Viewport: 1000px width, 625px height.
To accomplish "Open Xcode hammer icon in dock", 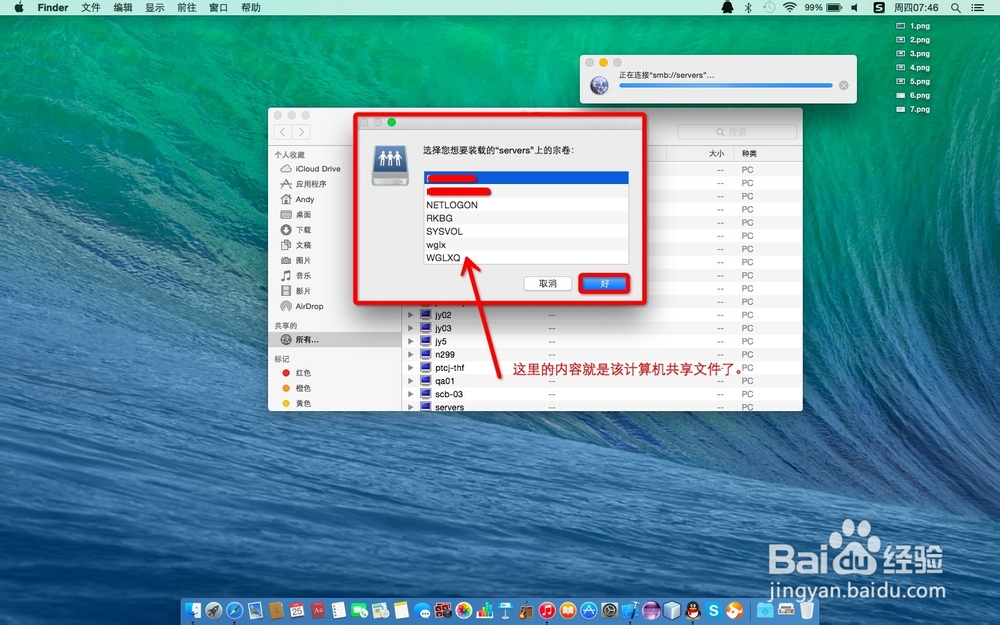I will 630,610.
